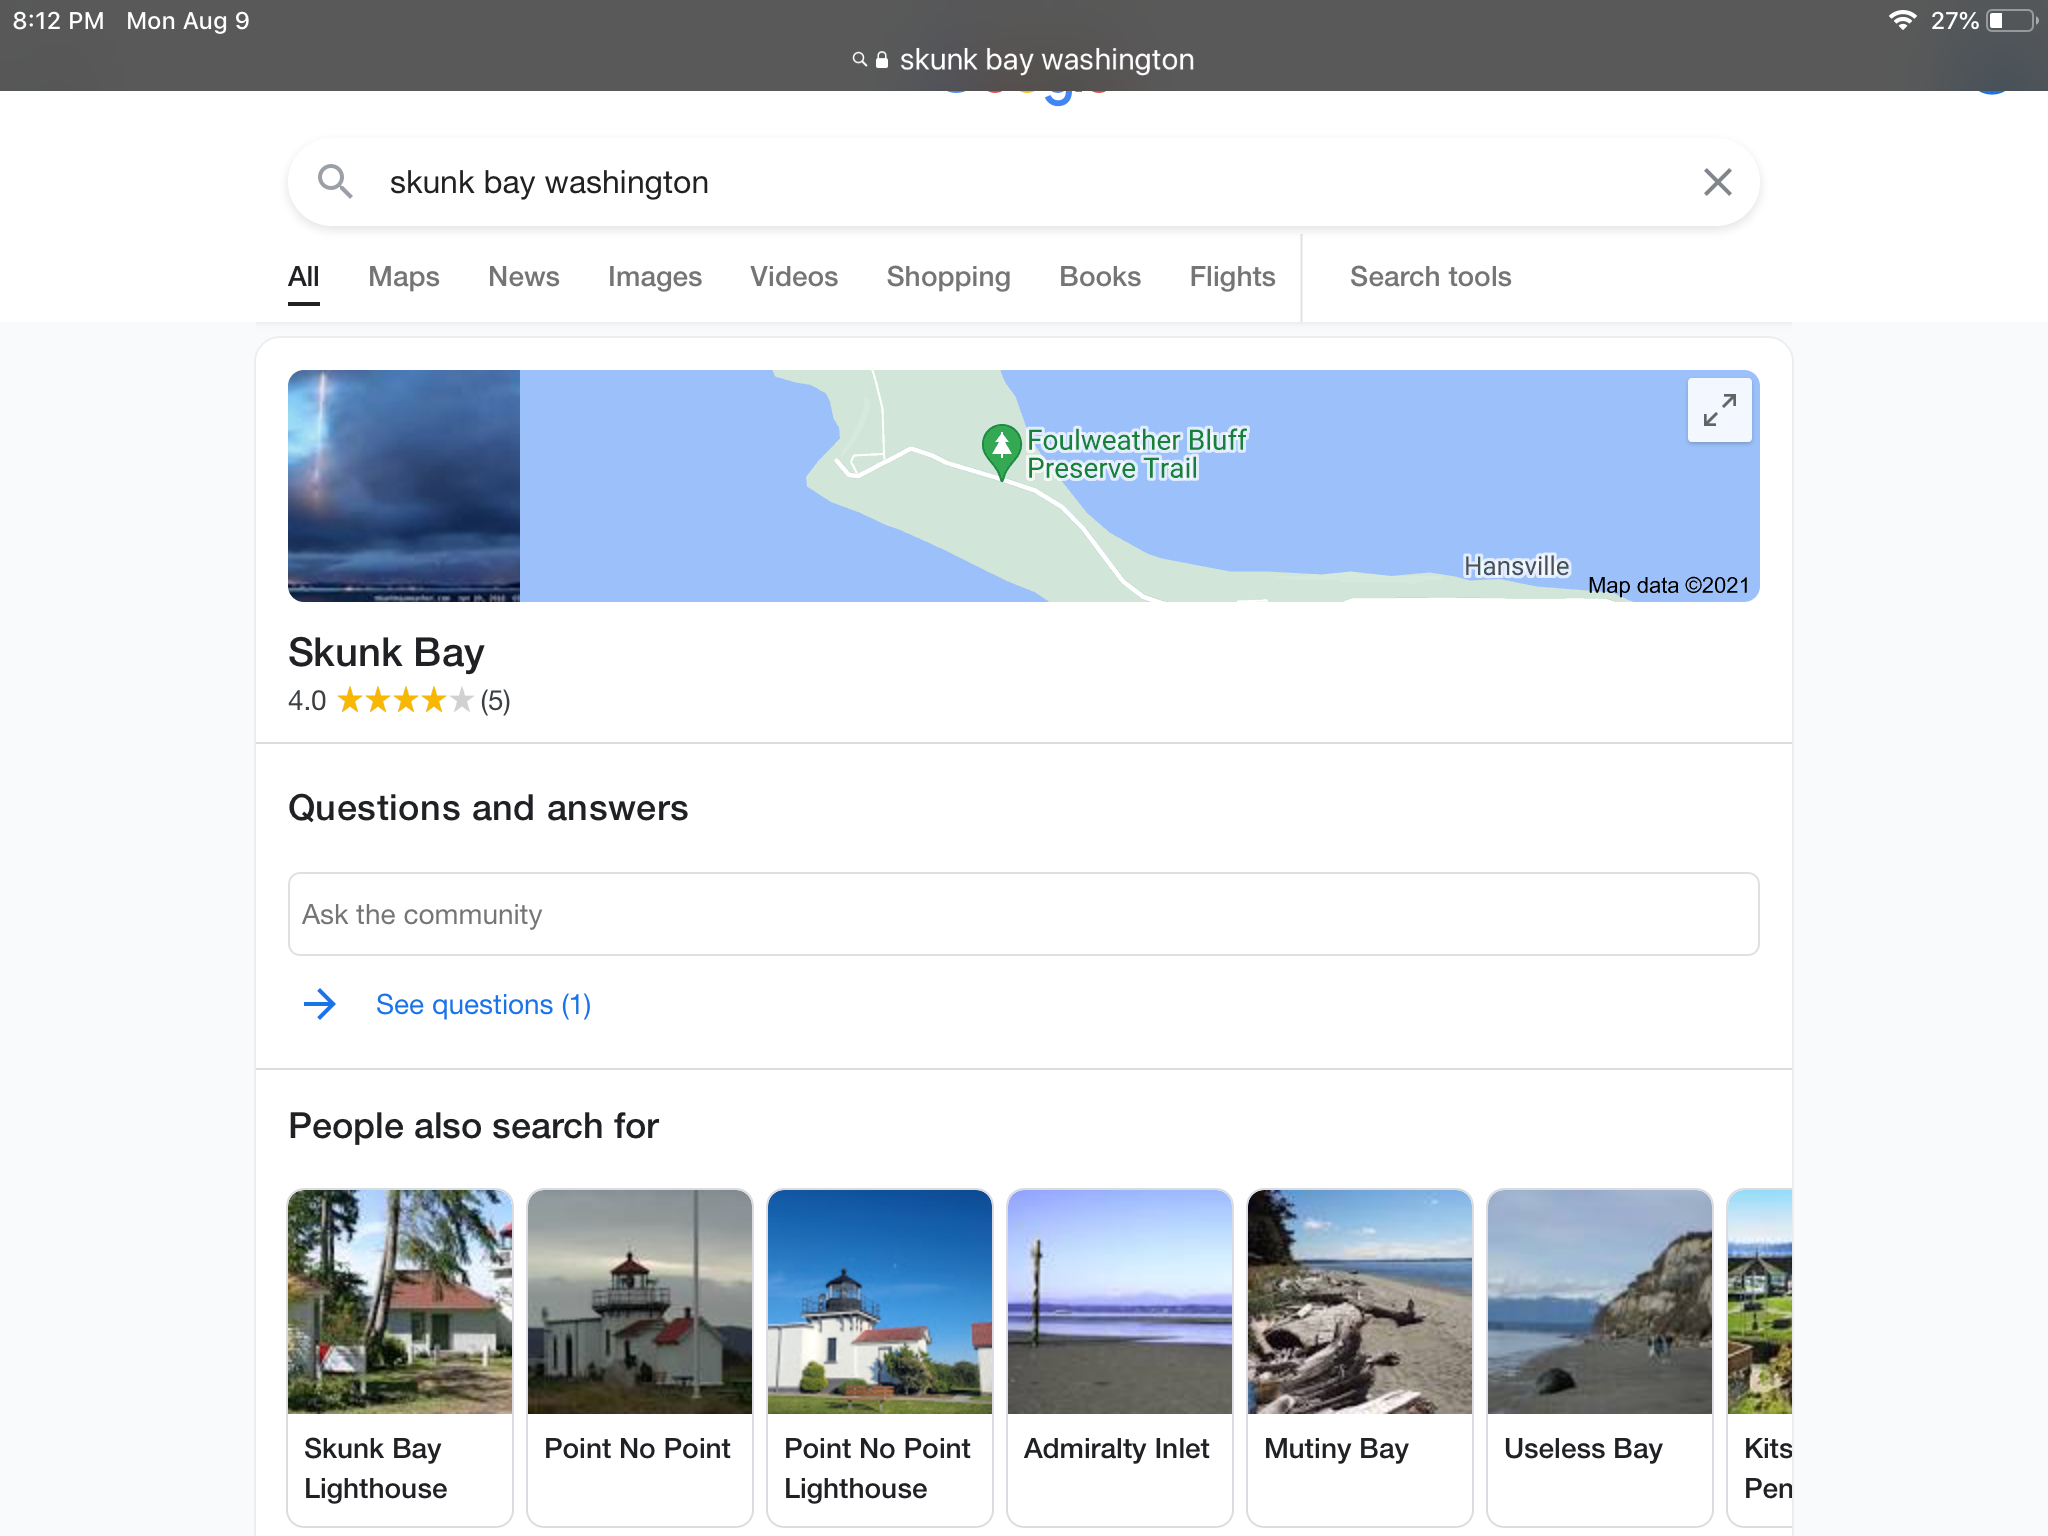Tap the battery indicator icon
The image size is (2048, 1536).
point(2012,20)
